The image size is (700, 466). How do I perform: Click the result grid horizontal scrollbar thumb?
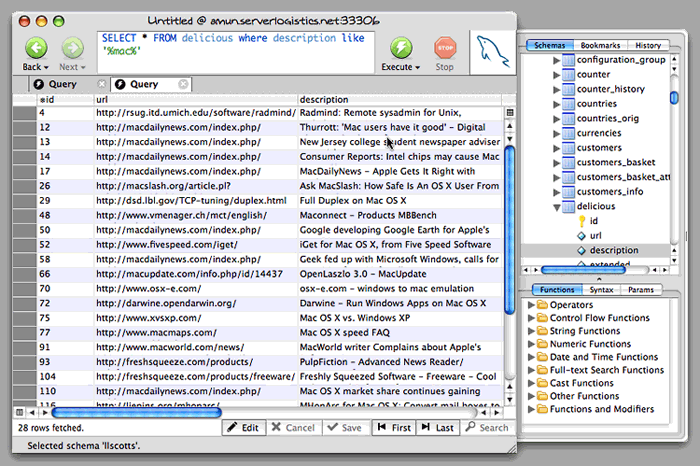click(137, 412)
